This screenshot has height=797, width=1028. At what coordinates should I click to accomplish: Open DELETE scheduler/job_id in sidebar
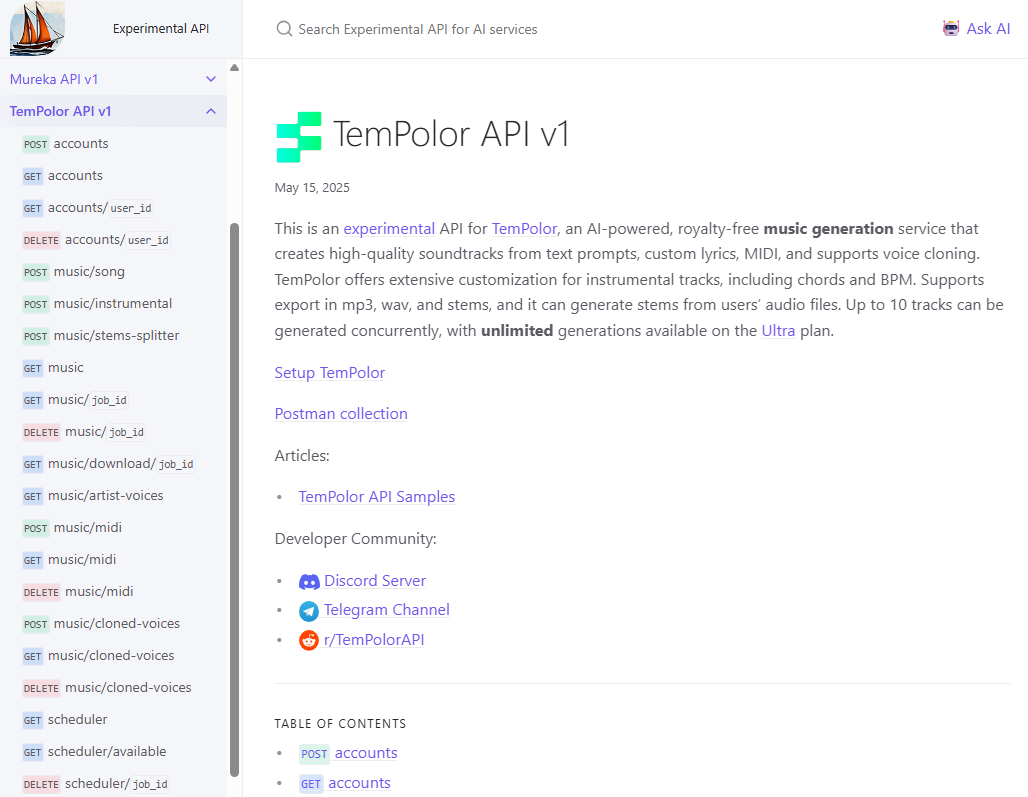click(96, 784)
